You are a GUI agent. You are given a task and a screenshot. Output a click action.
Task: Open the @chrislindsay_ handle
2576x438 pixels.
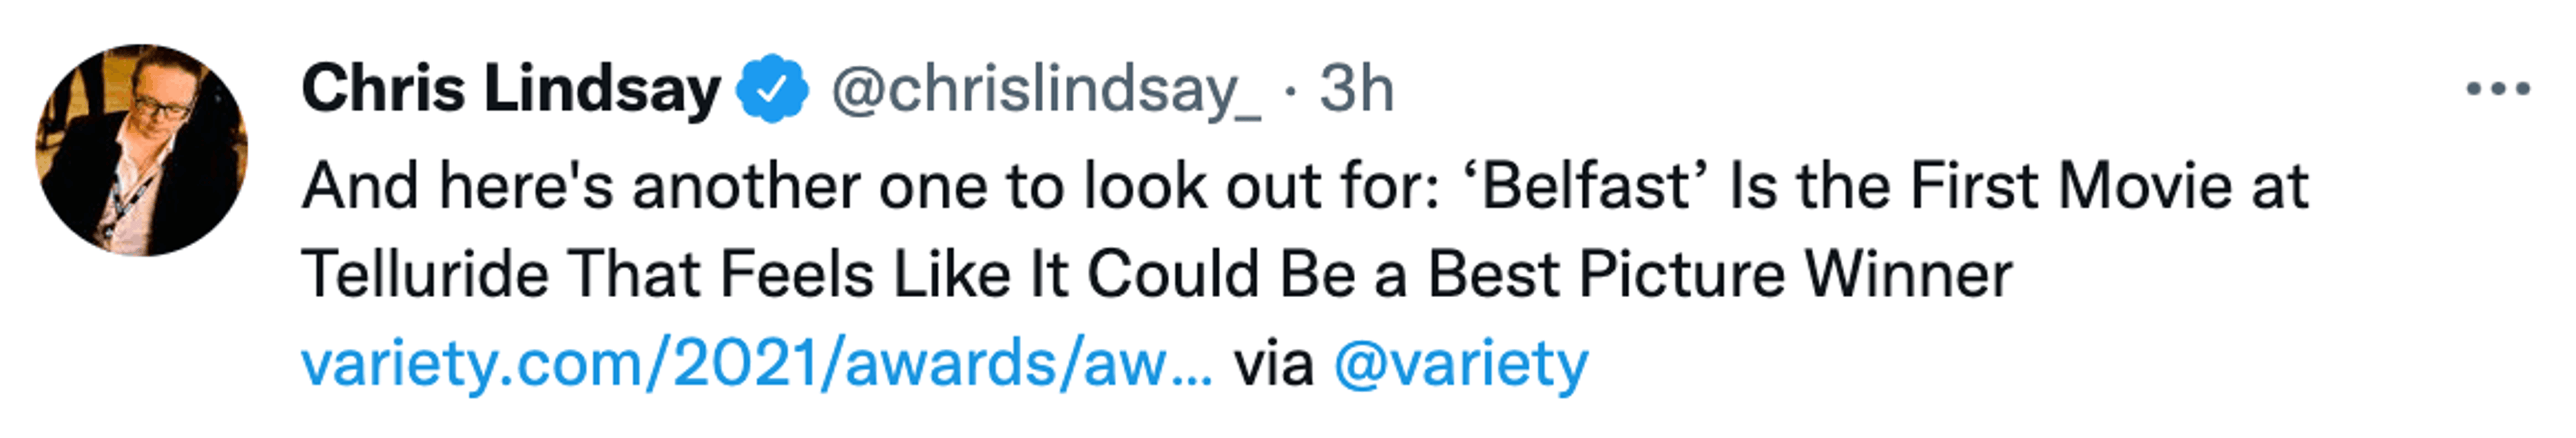[1045, 90]
